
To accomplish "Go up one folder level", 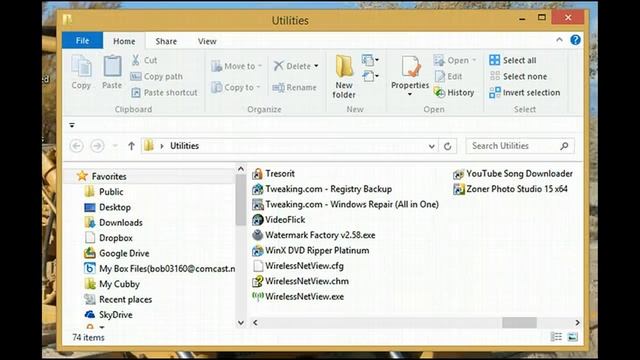I will [131, 146].
